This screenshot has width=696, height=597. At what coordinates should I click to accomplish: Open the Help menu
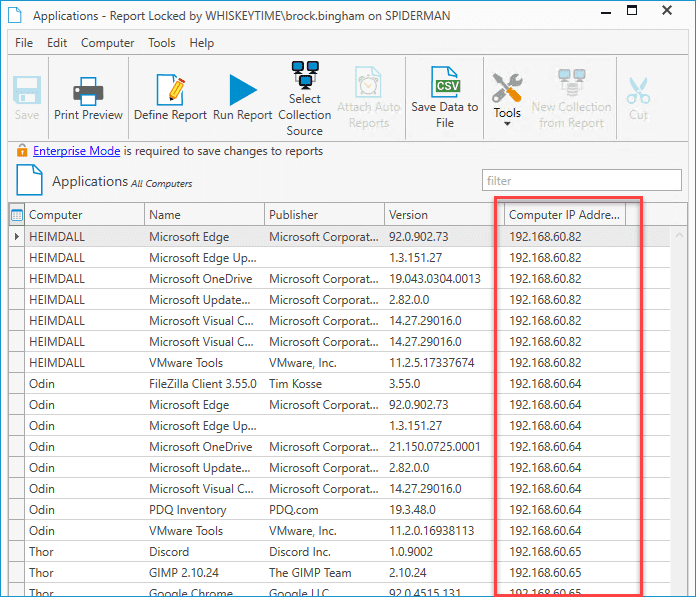(202, 43)
